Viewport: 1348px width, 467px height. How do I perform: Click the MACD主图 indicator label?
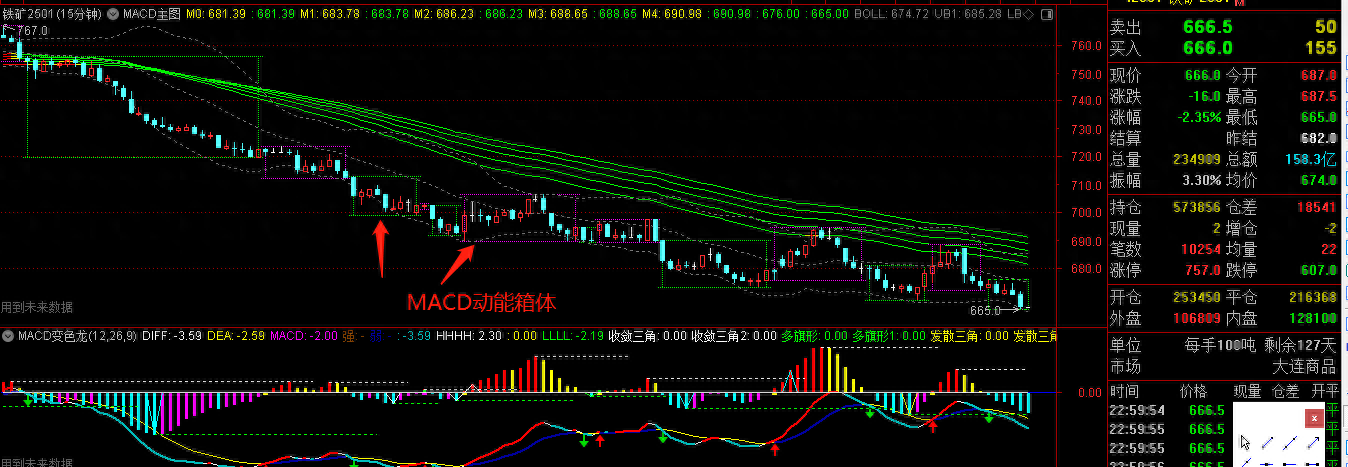[x=151, y=15]
